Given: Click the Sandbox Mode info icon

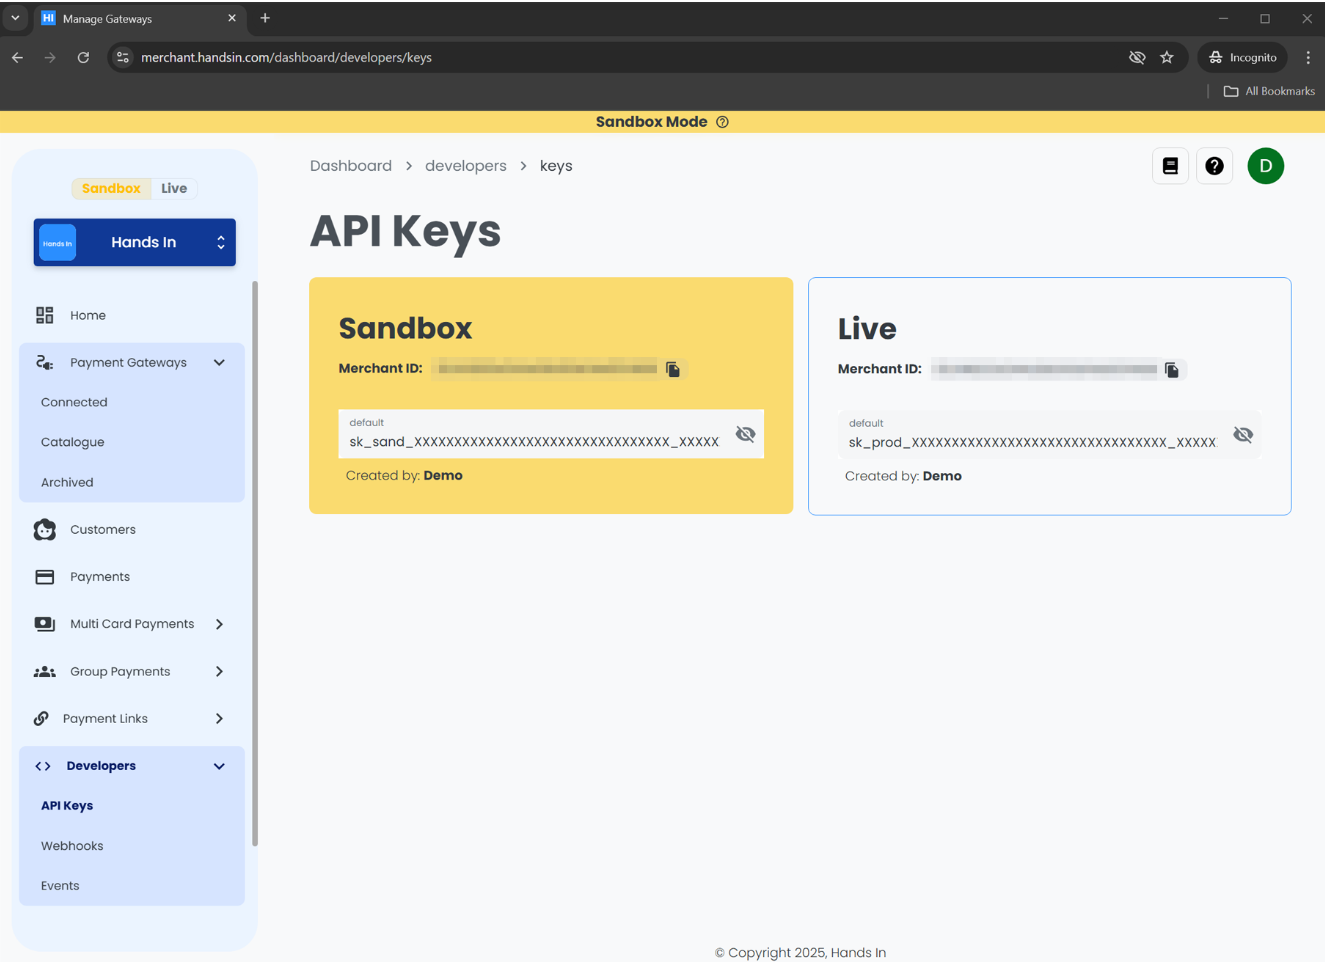Looking at the screenshot, I should (x=722, y=122).
